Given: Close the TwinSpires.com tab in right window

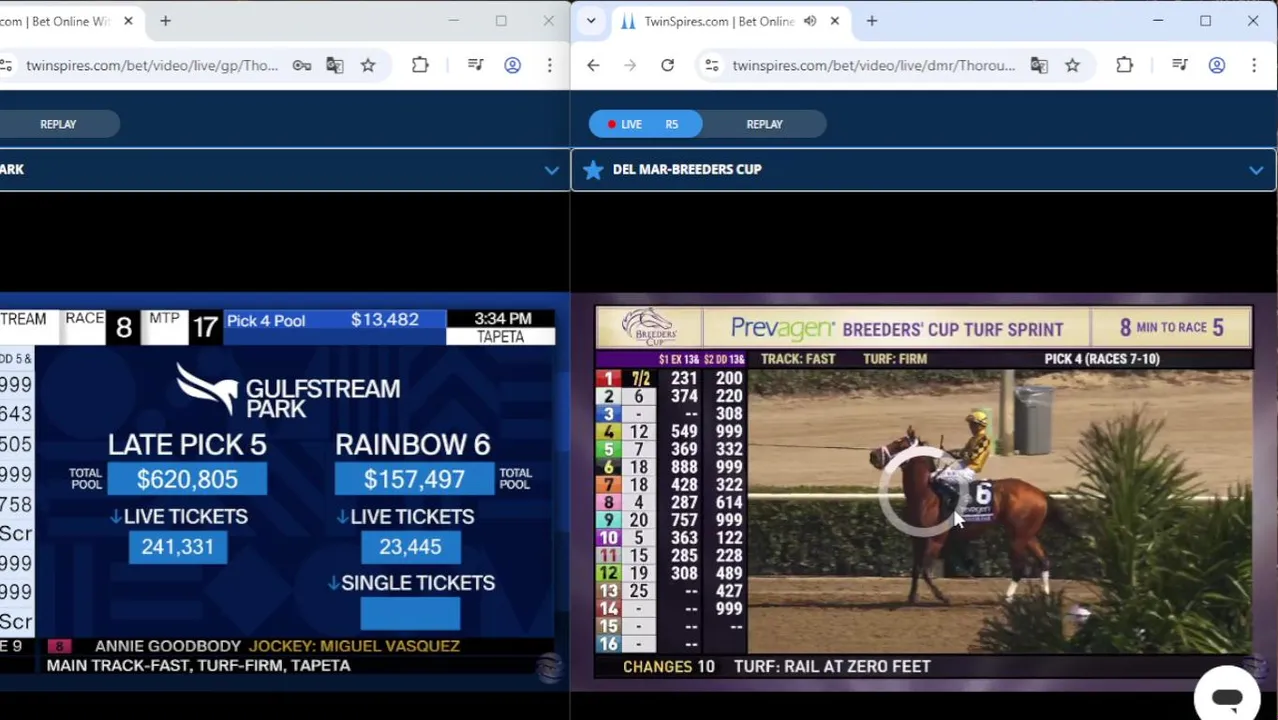Looking at the screenshot, I should (835, 21).
